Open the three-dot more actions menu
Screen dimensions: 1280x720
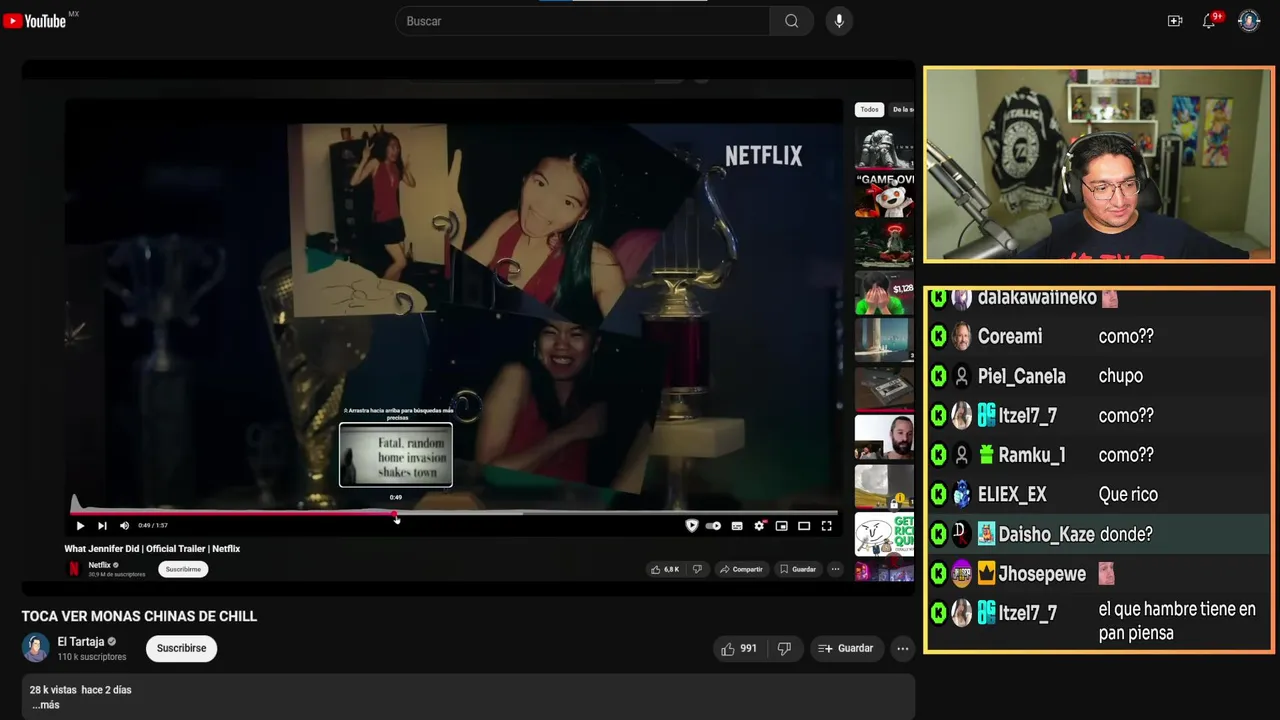pos(902,649)
